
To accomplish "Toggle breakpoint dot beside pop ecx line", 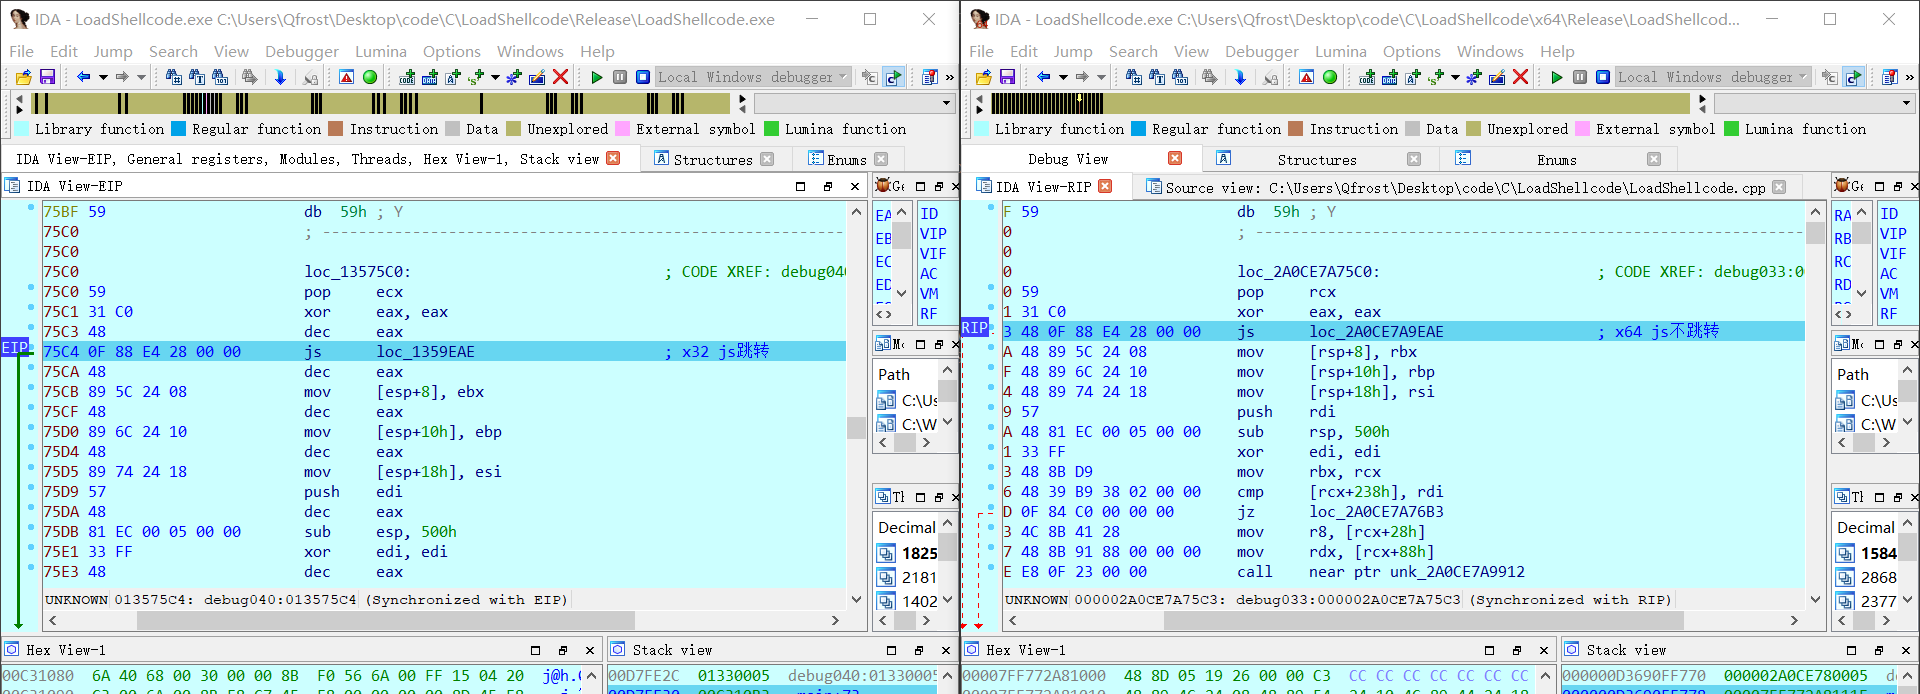I will pos(31,292).
